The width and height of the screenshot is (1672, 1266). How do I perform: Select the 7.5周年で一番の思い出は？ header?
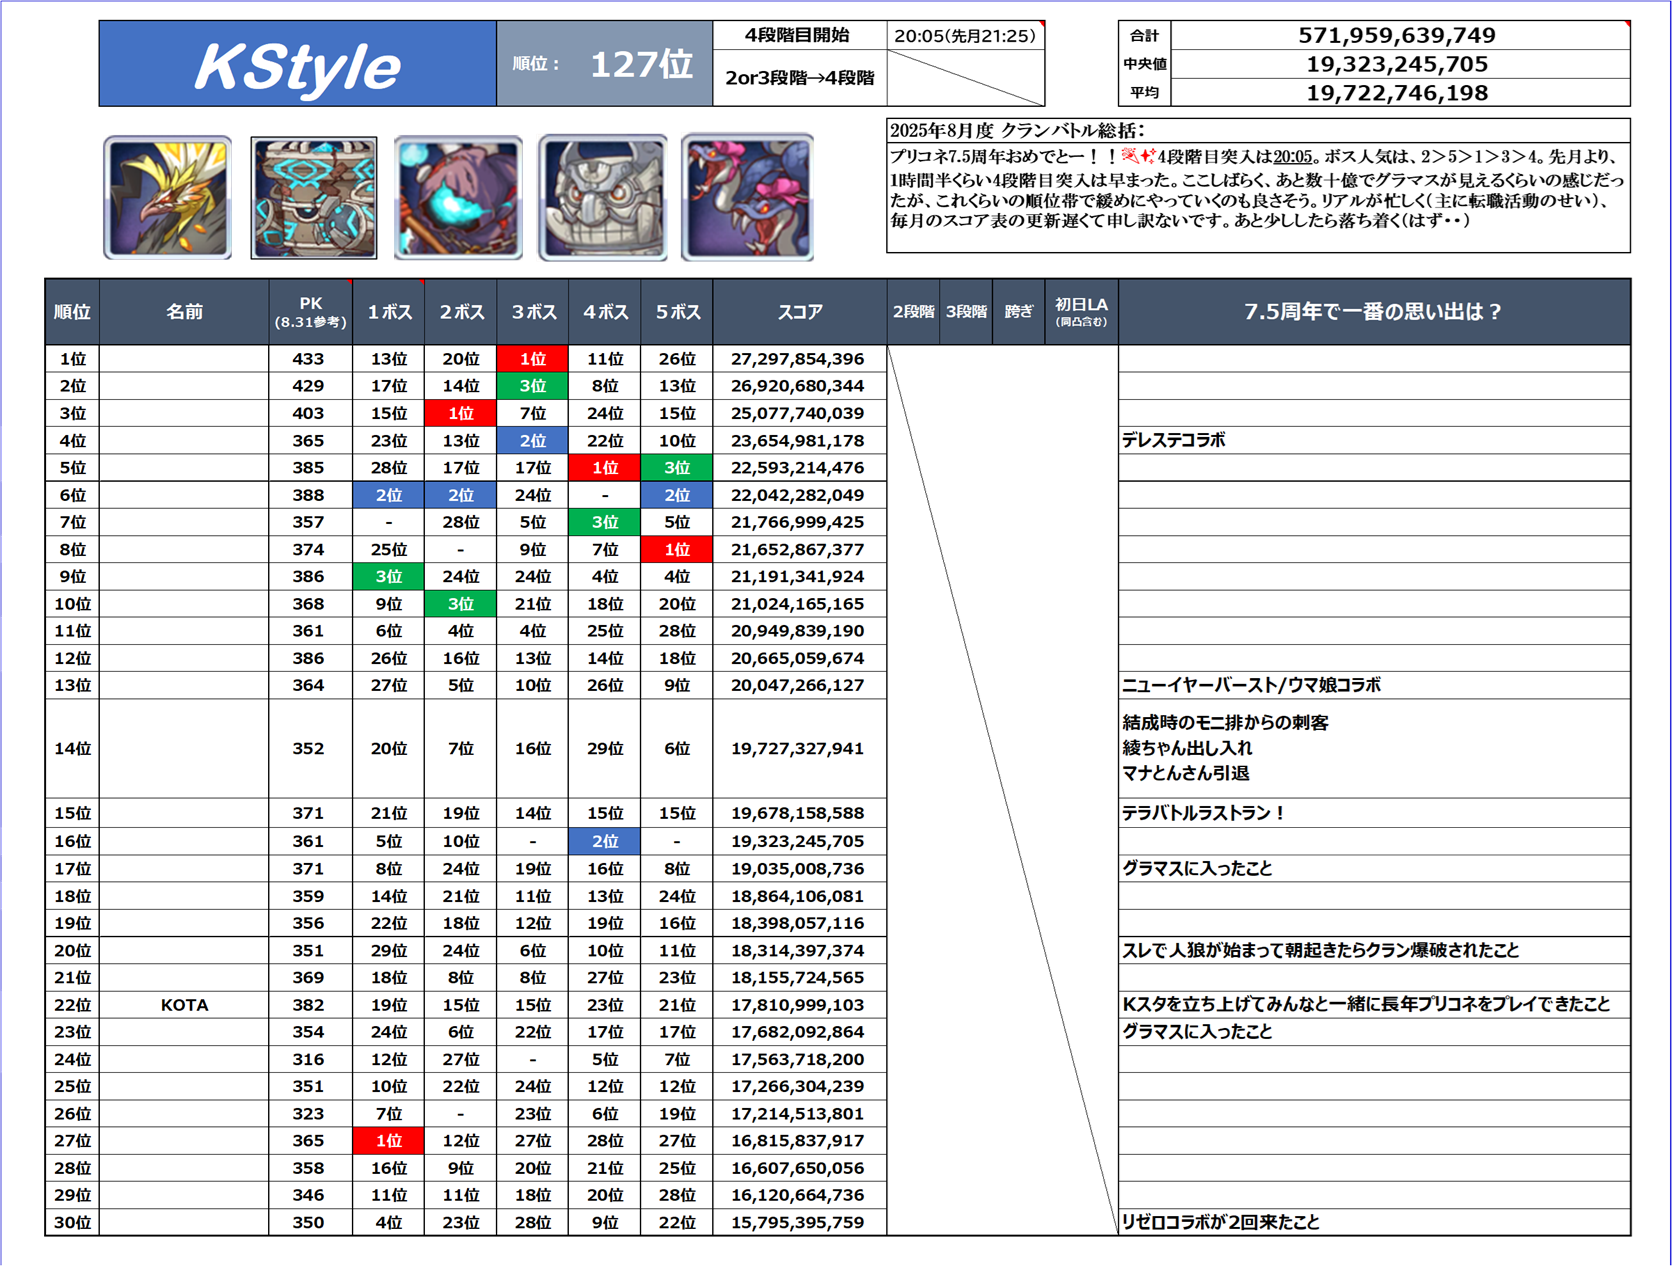pyautogui.click(x=1373, y=312)
